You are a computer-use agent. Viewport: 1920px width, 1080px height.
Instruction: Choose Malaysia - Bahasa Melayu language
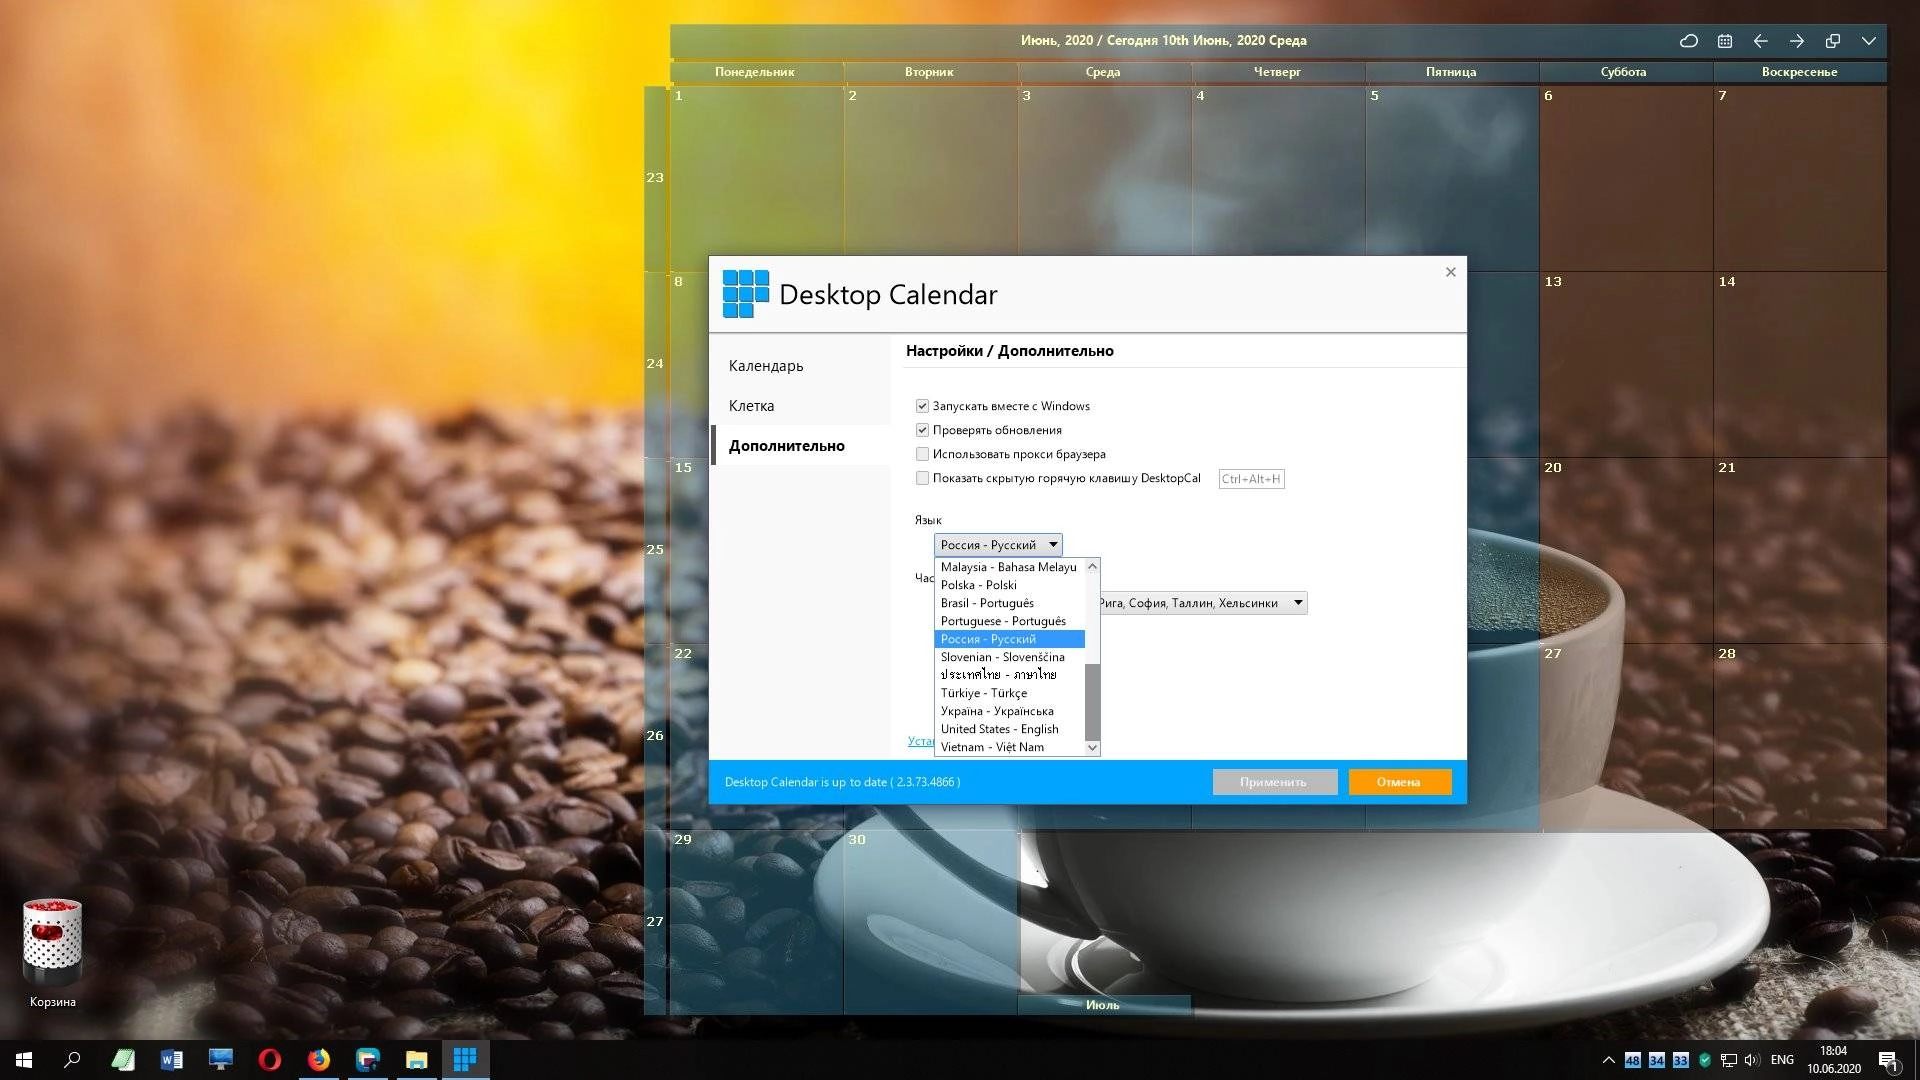[x=1009, y=567]
